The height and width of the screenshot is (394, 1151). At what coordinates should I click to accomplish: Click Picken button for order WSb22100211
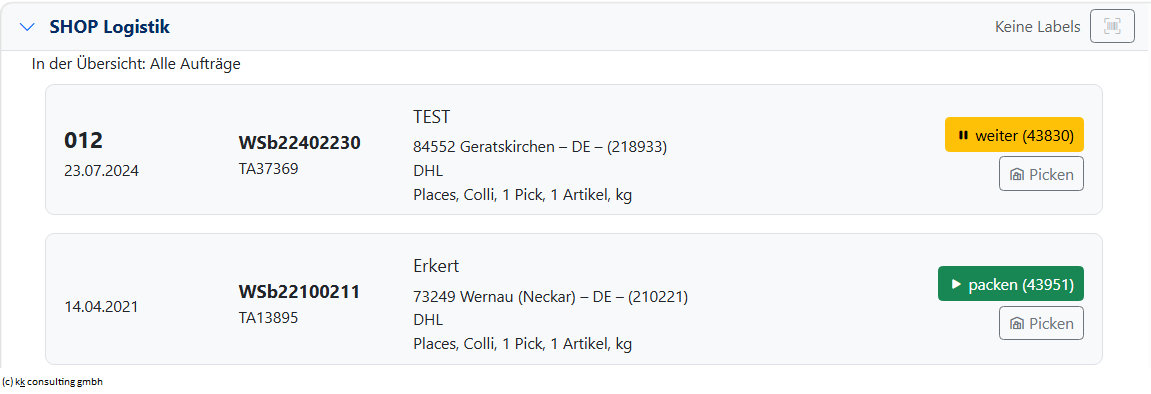[1041, 324]
